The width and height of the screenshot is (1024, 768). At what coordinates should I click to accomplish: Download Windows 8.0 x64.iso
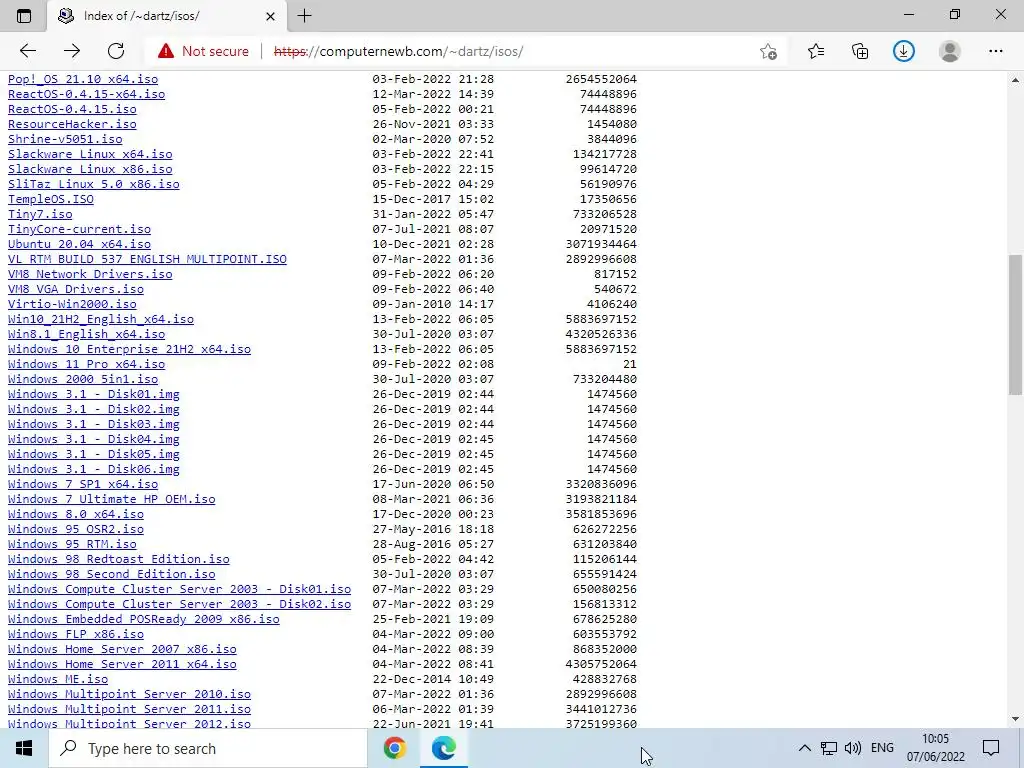(76, 515)
